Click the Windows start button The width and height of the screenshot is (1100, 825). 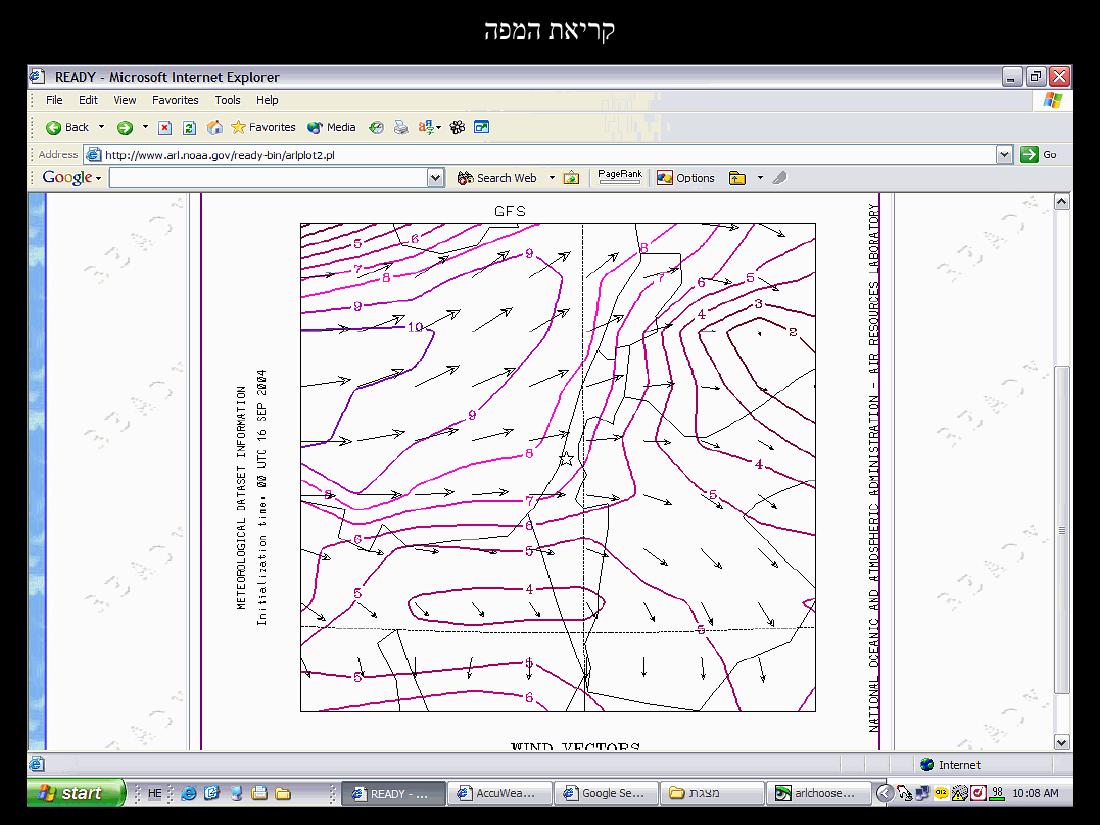point(76,793)
